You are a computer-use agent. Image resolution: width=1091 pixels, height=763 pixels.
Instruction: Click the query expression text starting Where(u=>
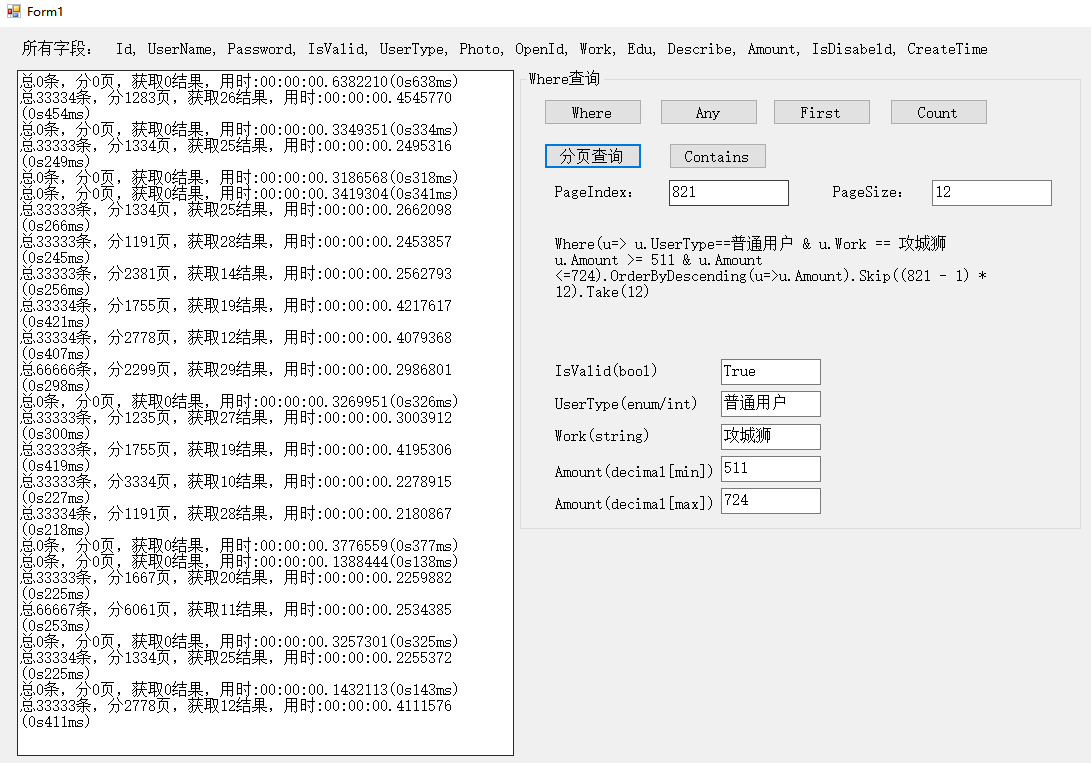coord(770,268)
